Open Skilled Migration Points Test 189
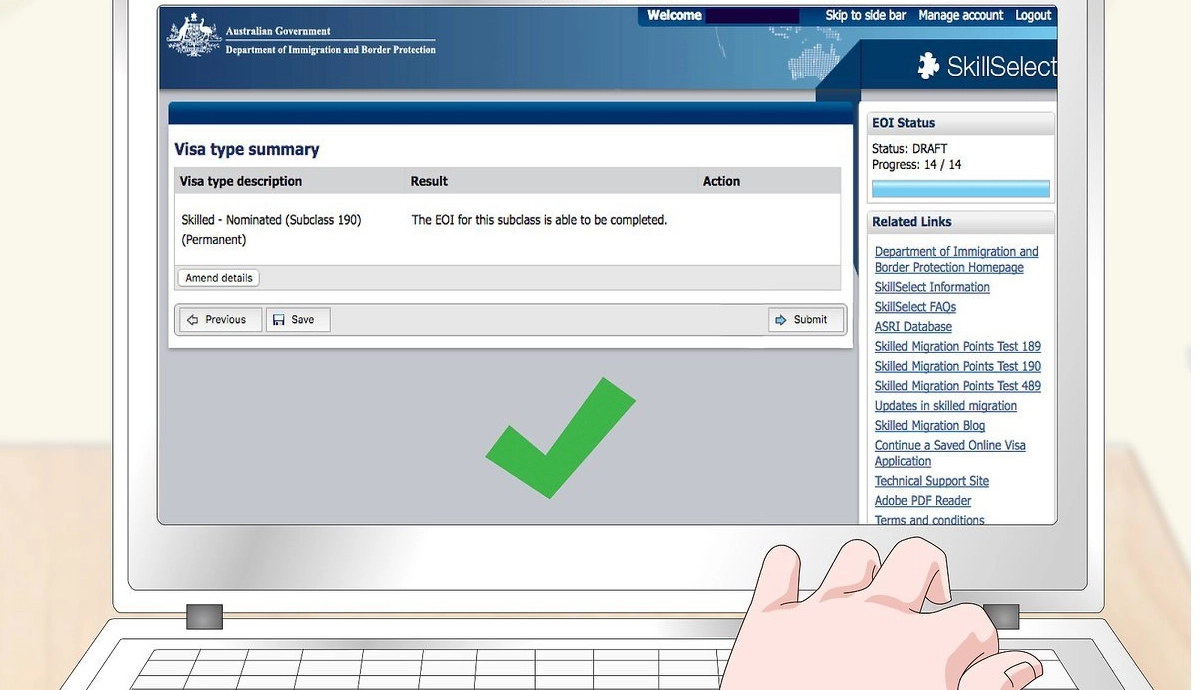 pos(957,347)
